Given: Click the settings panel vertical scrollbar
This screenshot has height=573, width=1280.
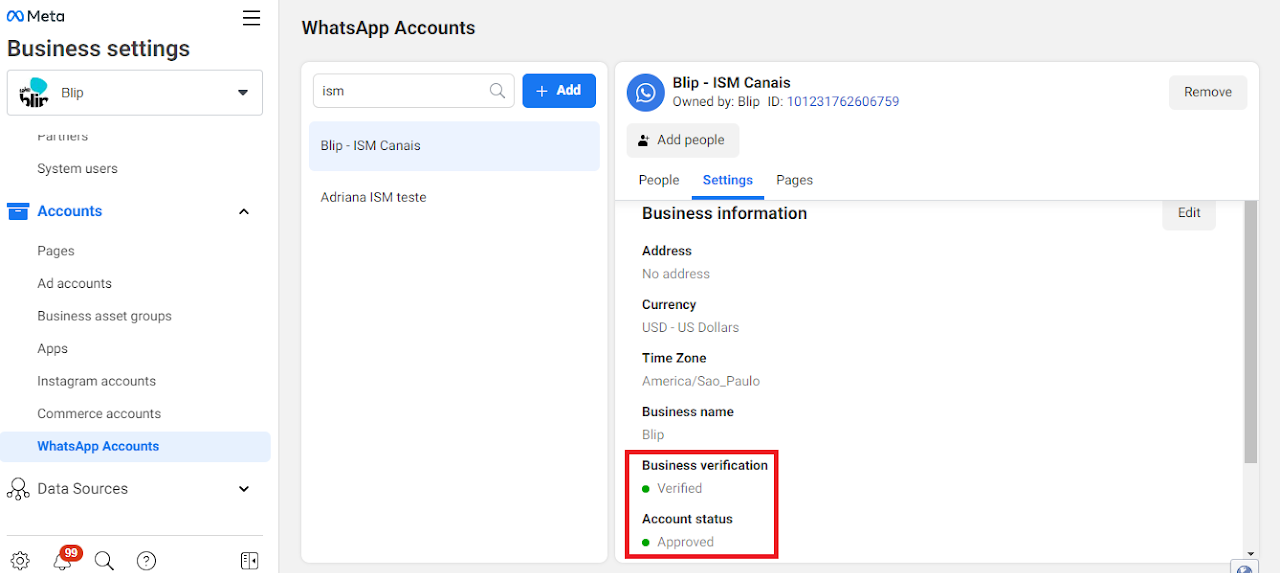Looking at the screenshot, I should coord(1250,330).
